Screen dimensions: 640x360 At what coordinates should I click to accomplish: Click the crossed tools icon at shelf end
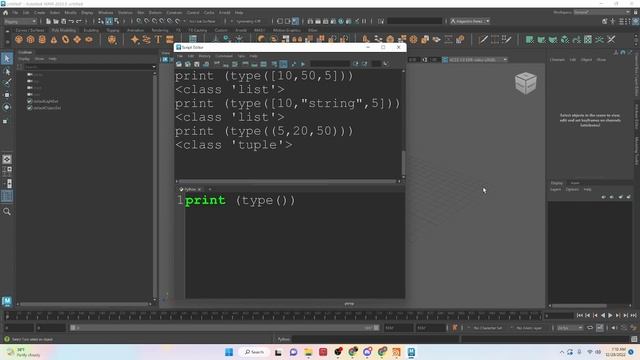611,40
